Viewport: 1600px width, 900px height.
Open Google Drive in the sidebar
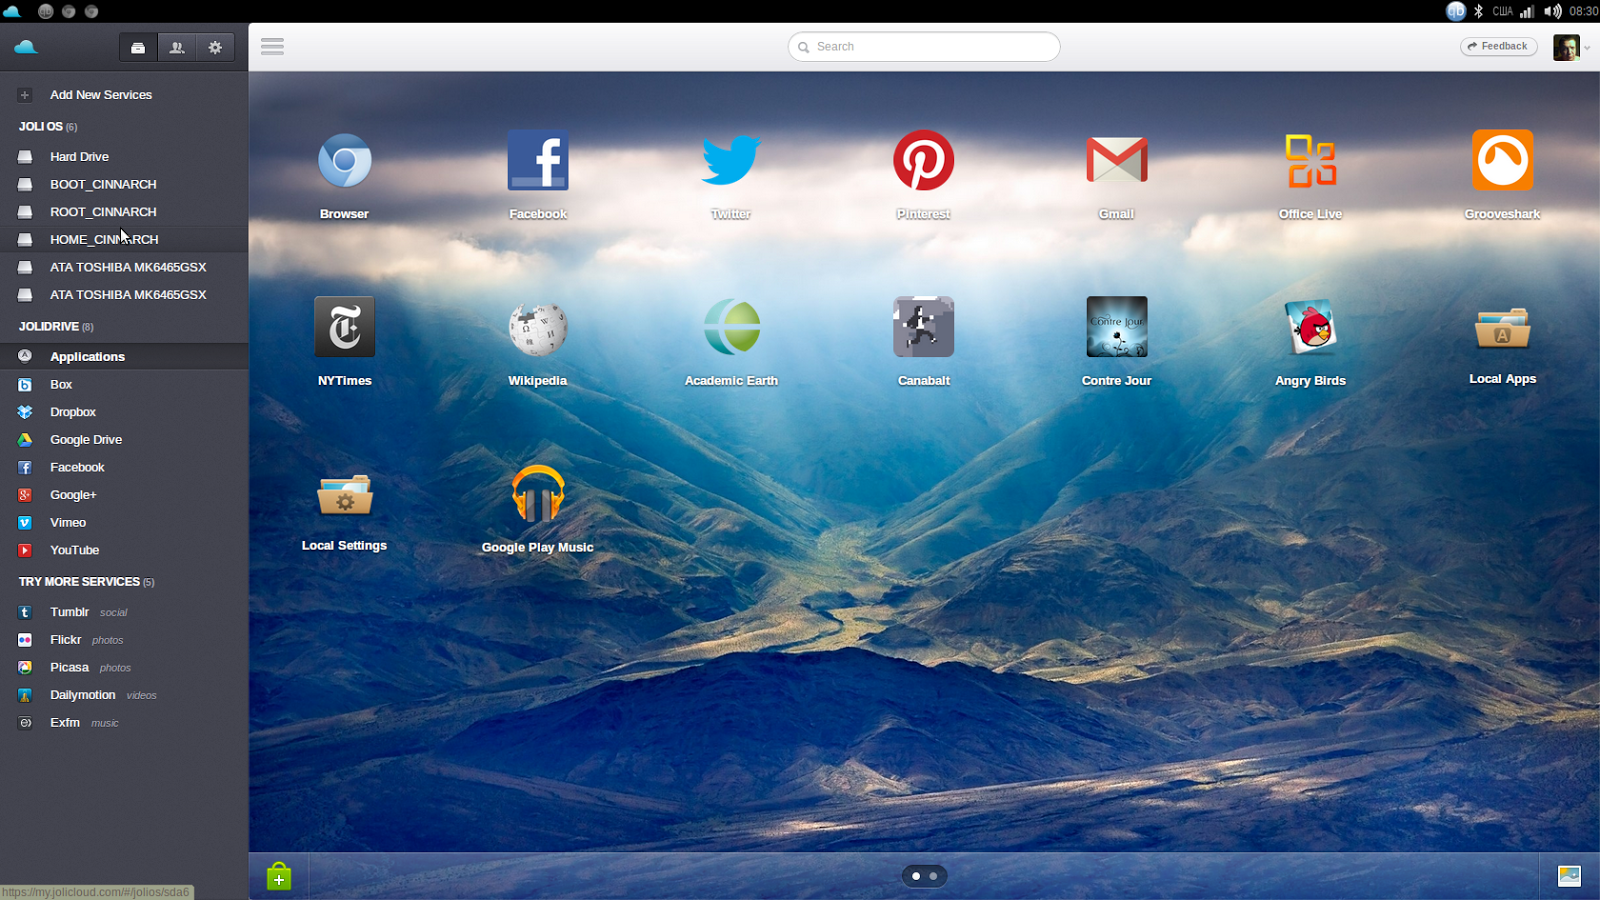pos(124,440)
